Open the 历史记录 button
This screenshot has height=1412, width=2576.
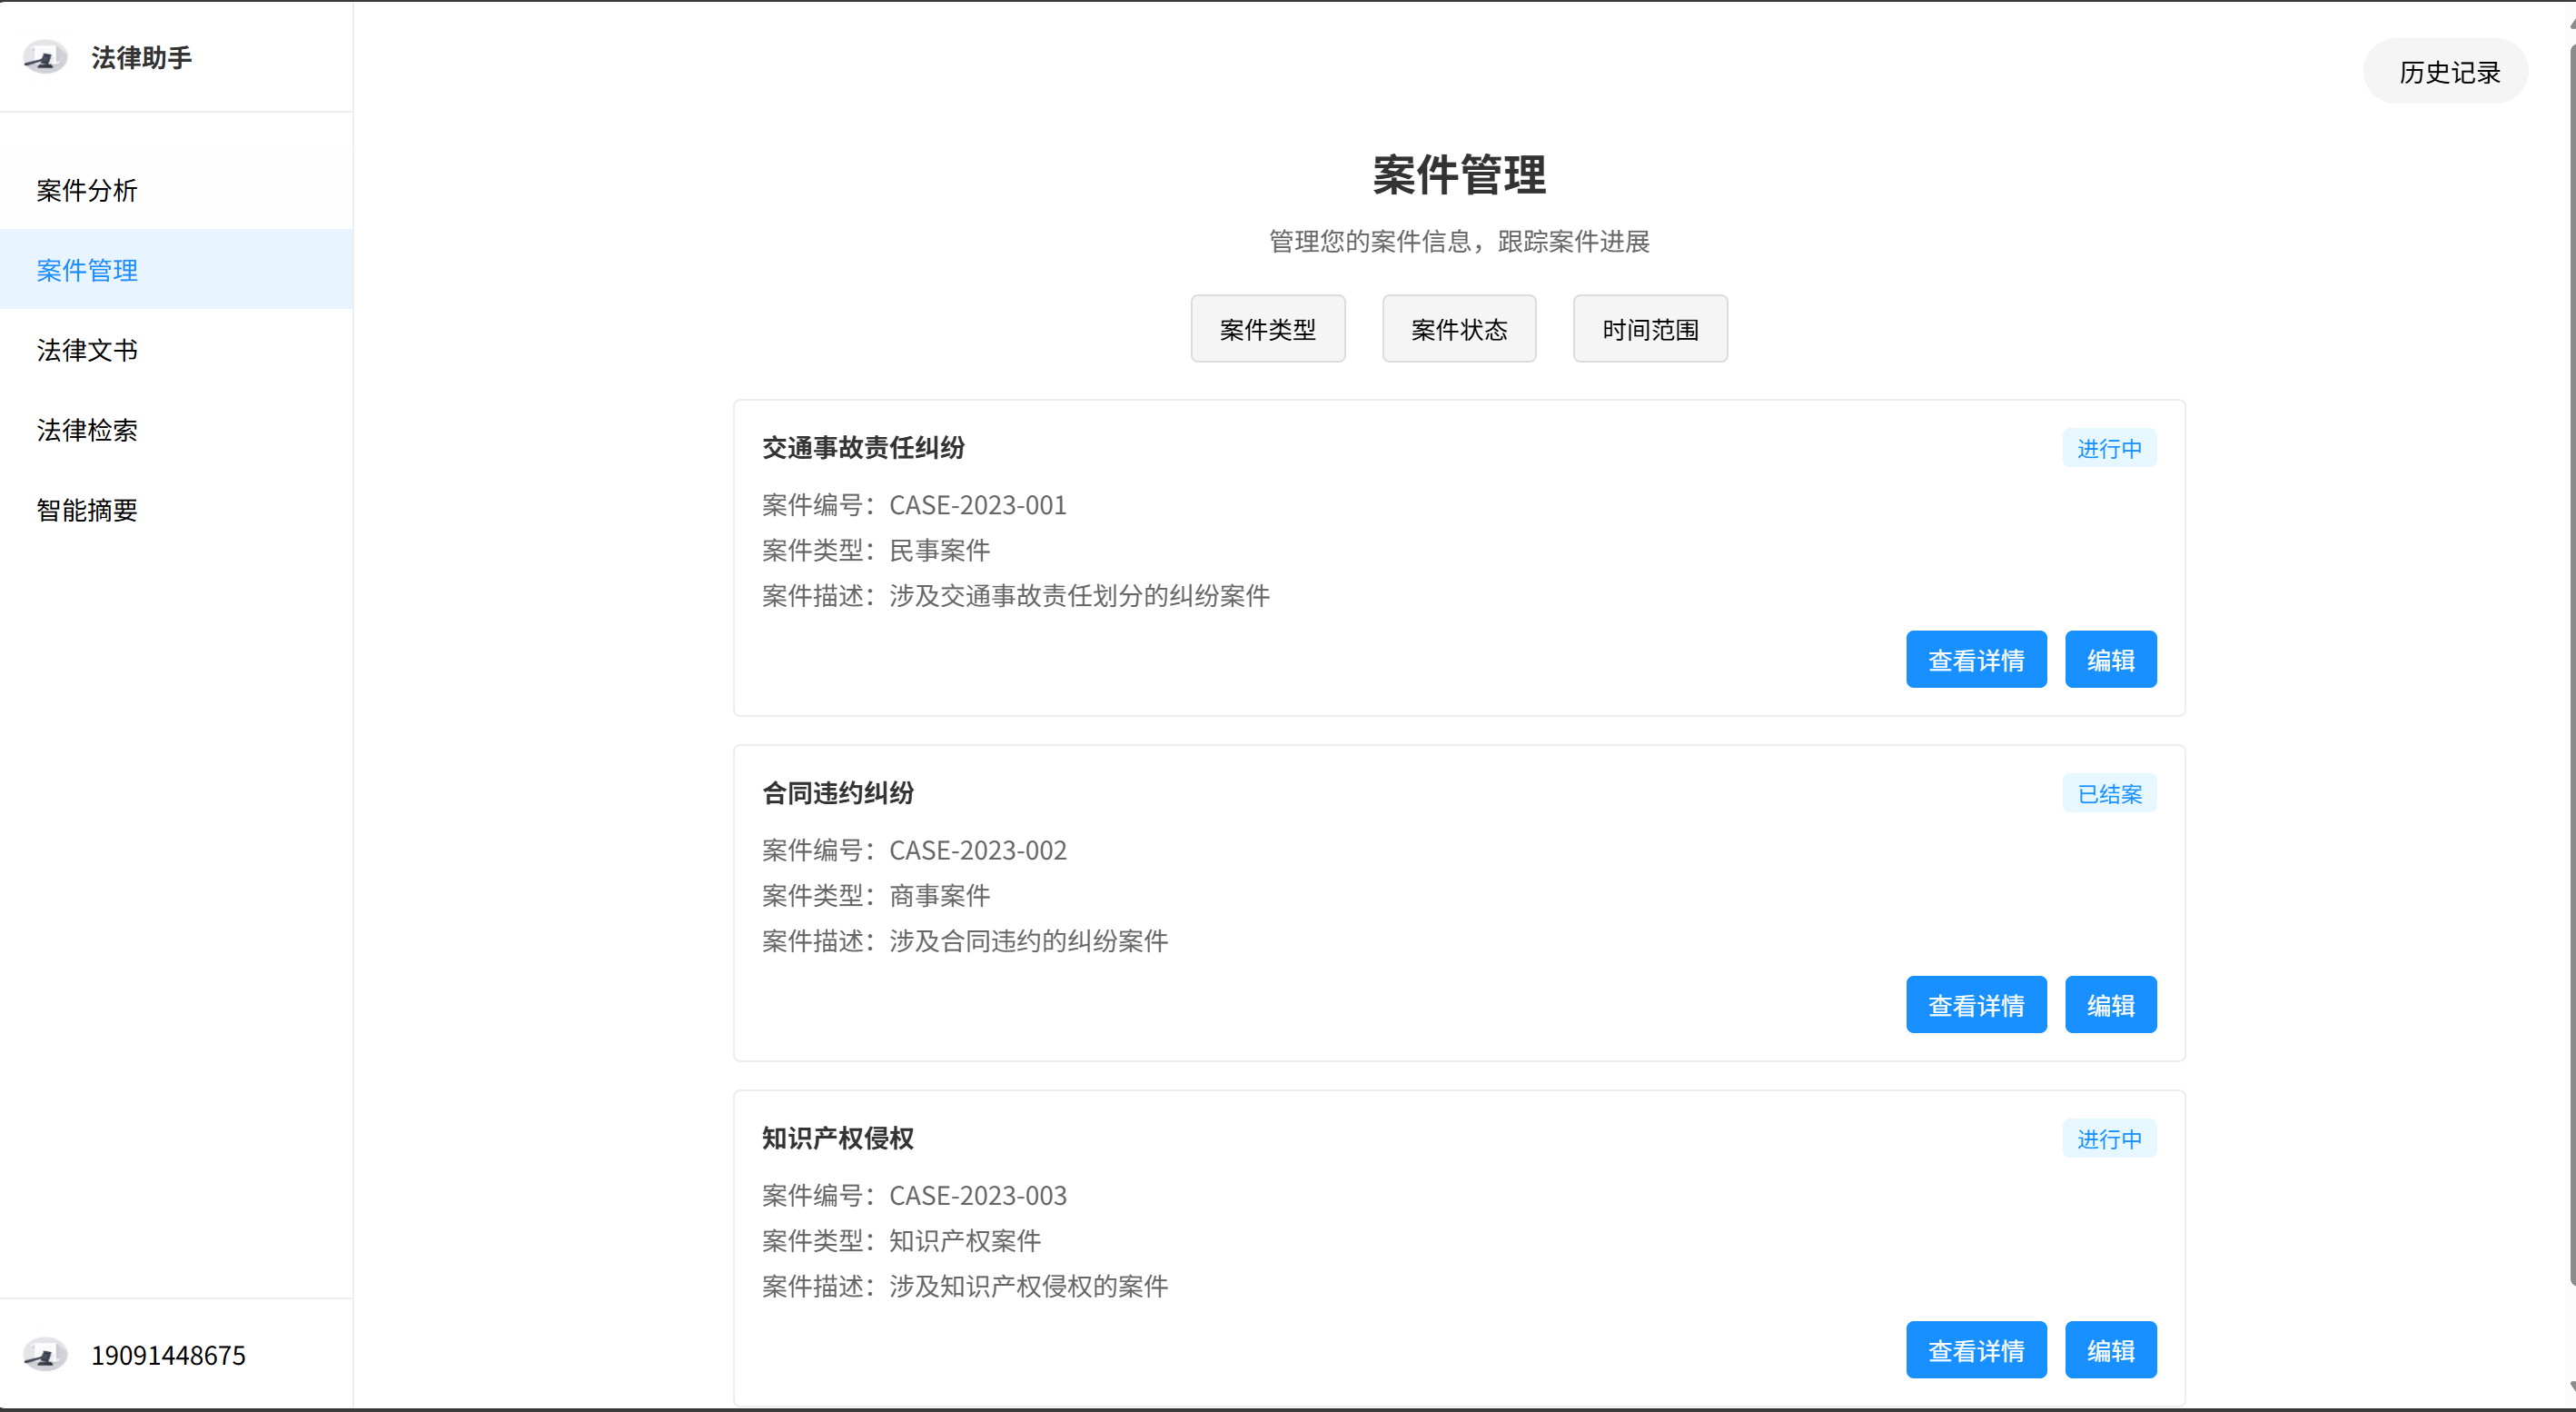[2448, 72]
